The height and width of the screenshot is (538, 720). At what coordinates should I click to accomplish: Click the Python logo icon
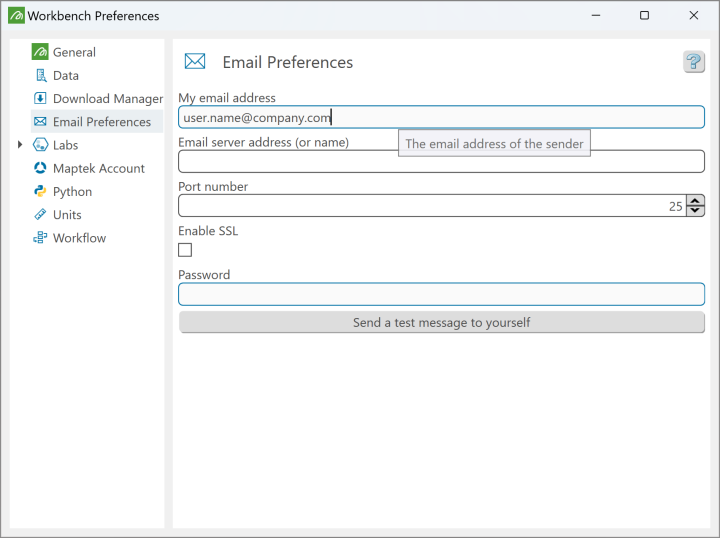[x=40, y=191]
